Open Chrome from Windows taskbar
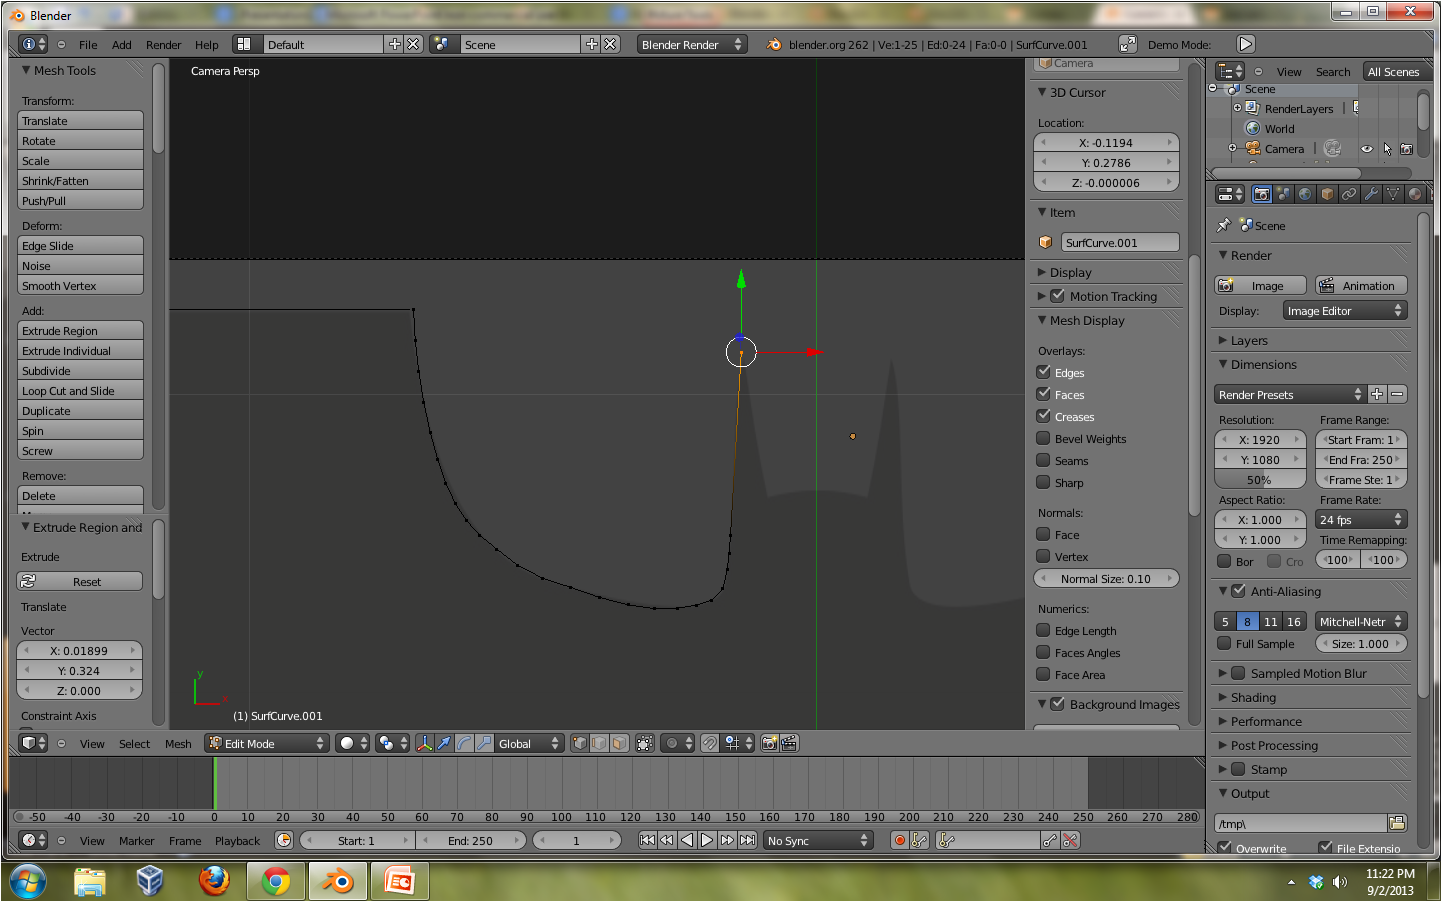The width and height of the screenshot is (1442, 902). (276, 880)
